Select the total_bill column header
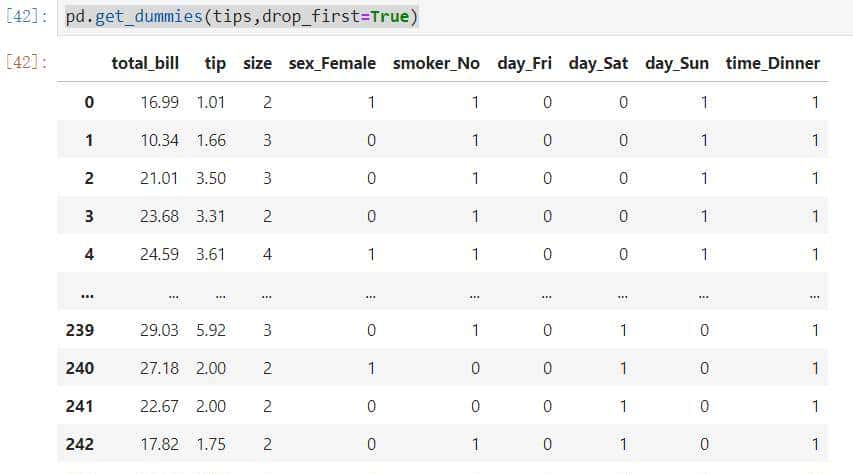 click(145, 63)
